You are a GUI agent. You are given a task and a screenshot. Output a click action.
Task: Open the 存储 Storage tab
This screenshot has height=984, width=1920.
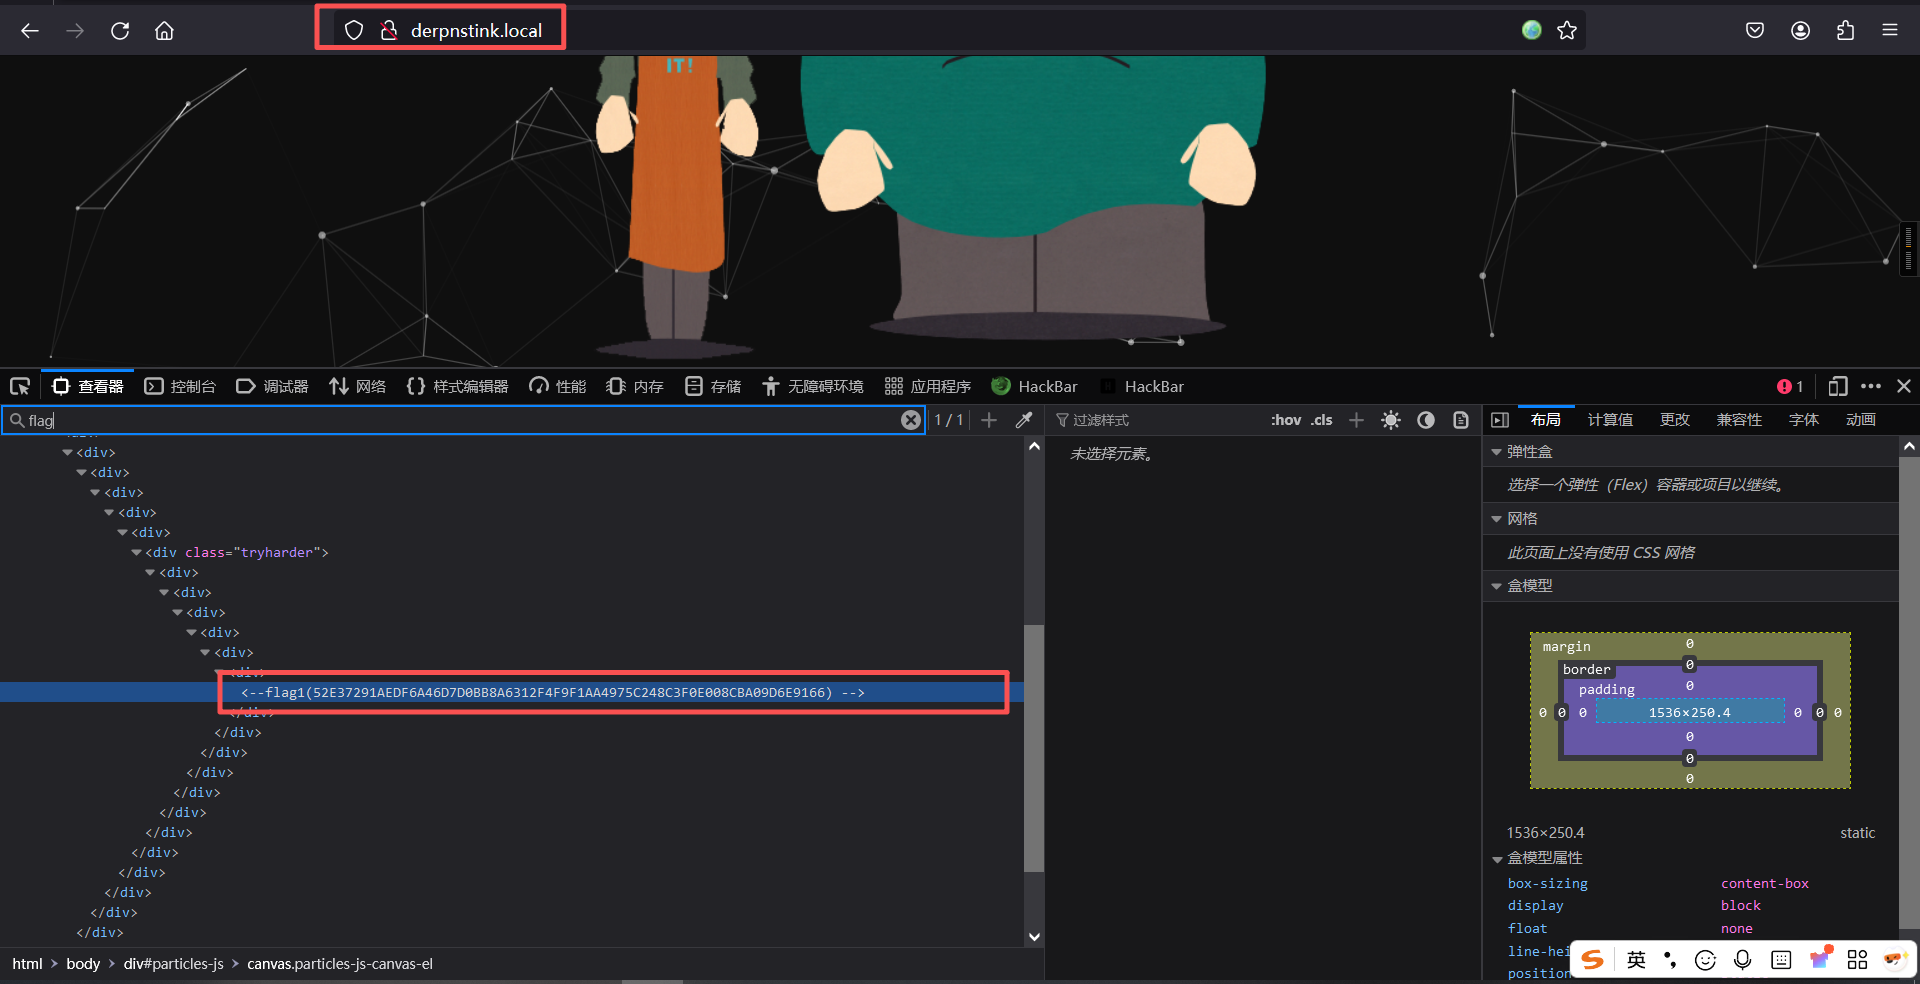pos(713,386)
